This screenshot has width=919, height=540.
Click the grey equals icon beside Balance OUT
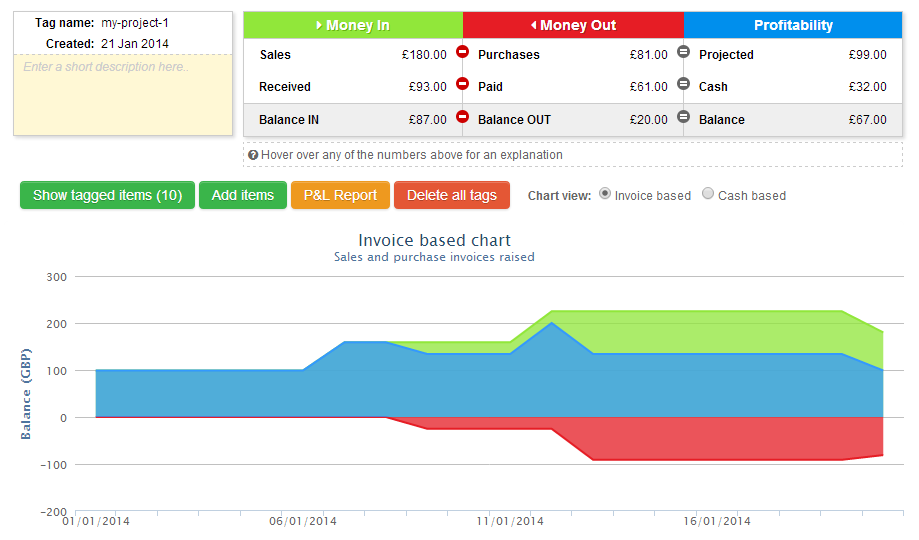pos(683,117)
